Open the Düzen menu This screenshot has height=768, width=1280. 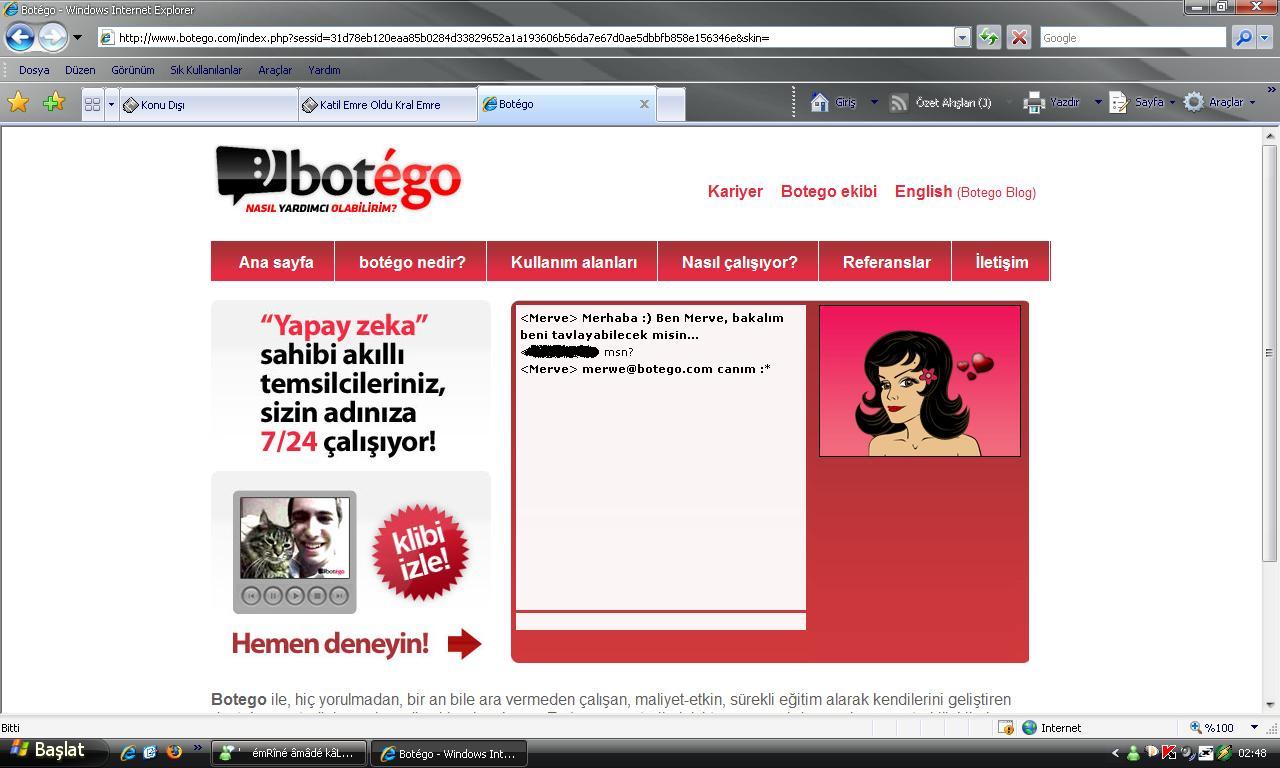(x=80, y=70)
